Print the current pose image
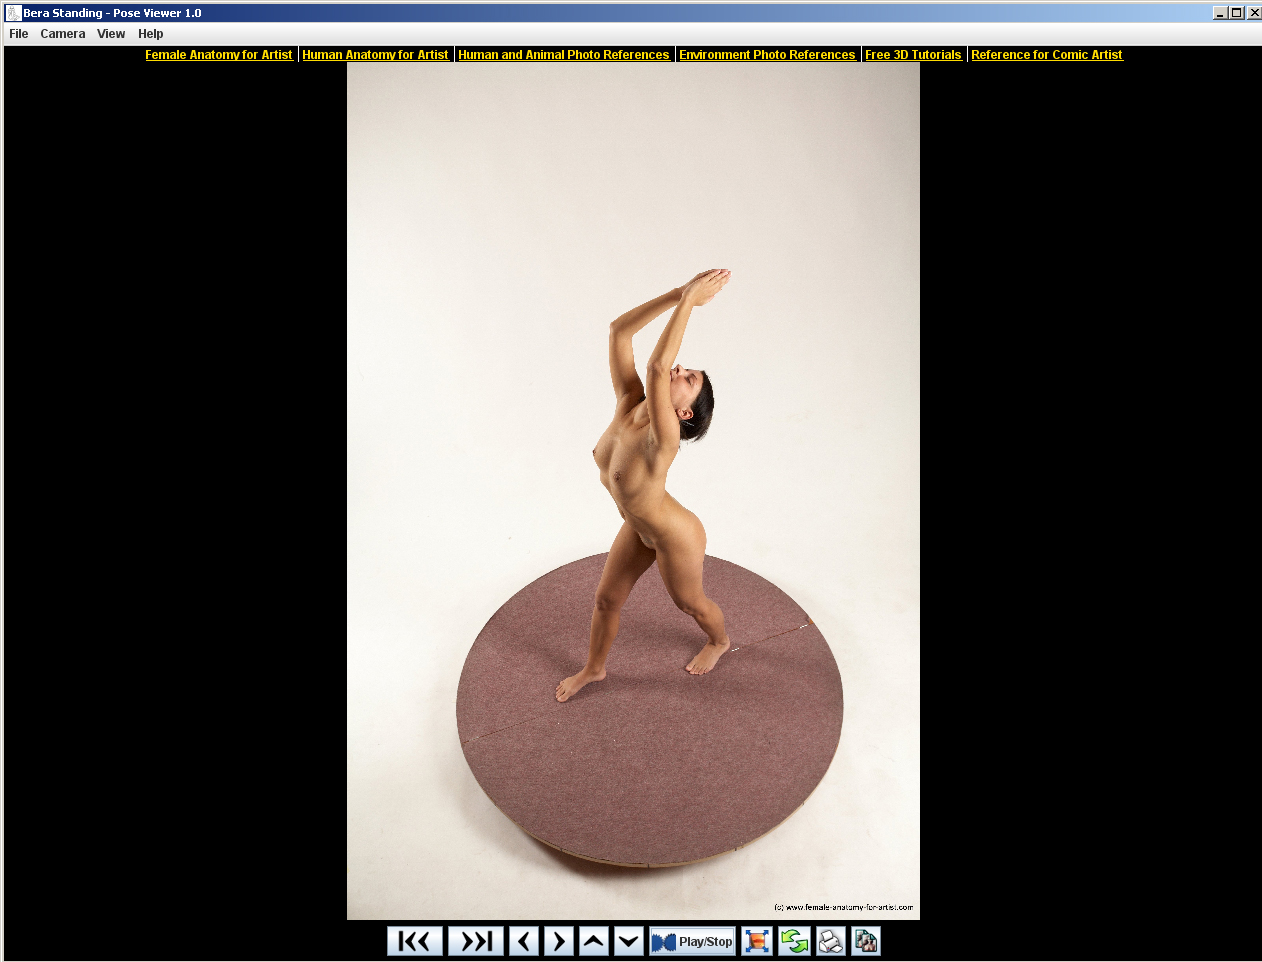1262x962 pixels. coord(830,941)
